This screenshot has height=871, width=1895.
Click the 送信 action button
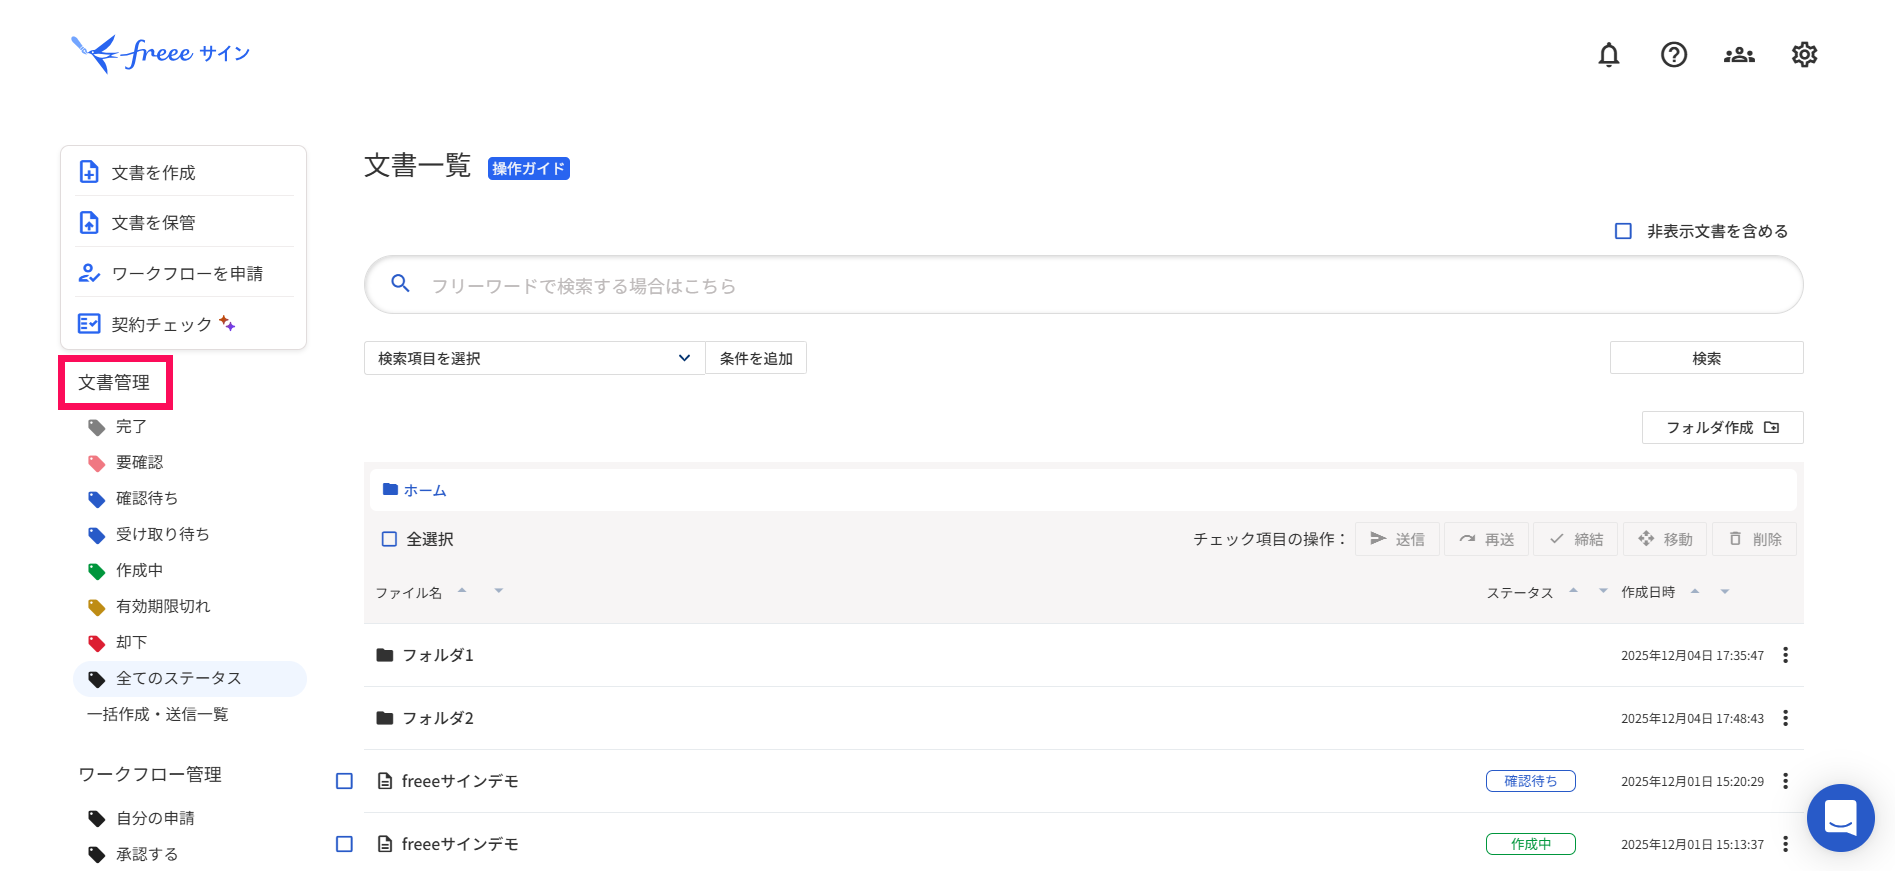point(1397,539)
